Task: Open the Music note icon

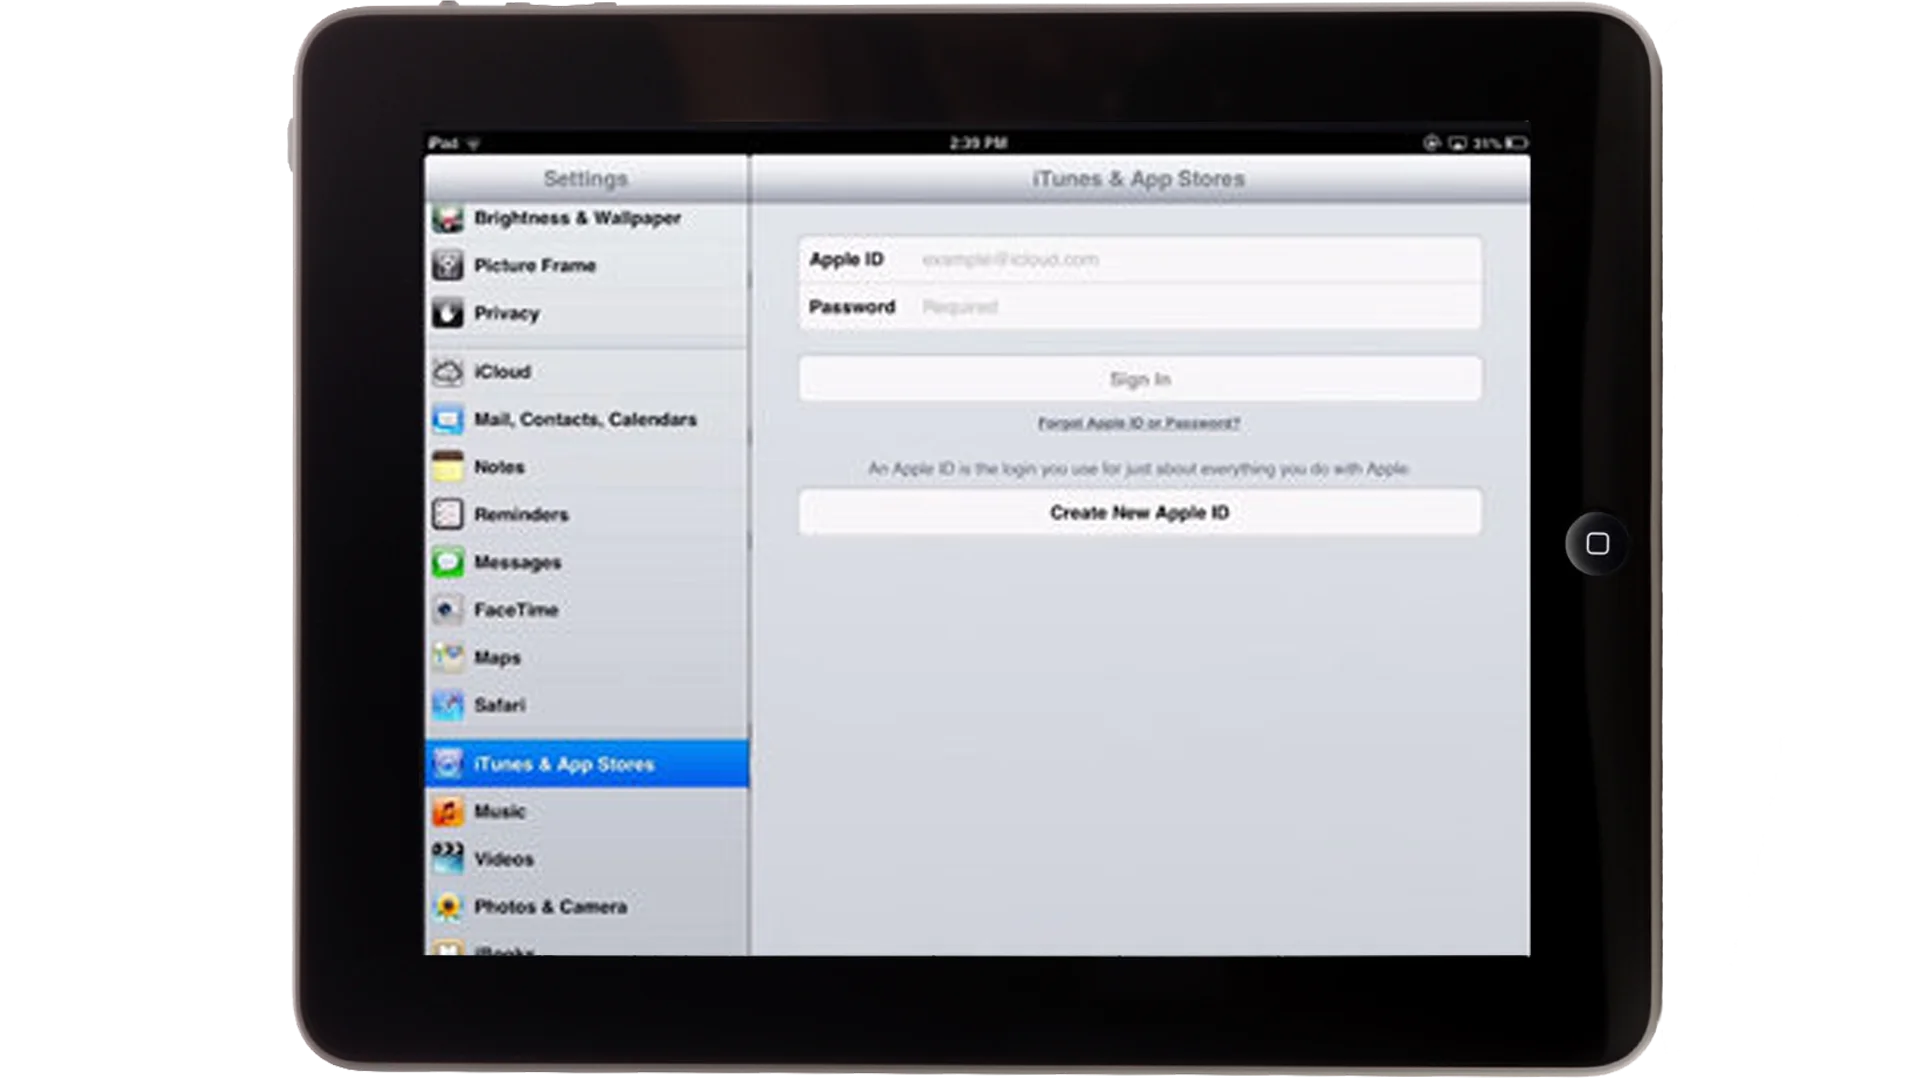Action: [448, 811]
